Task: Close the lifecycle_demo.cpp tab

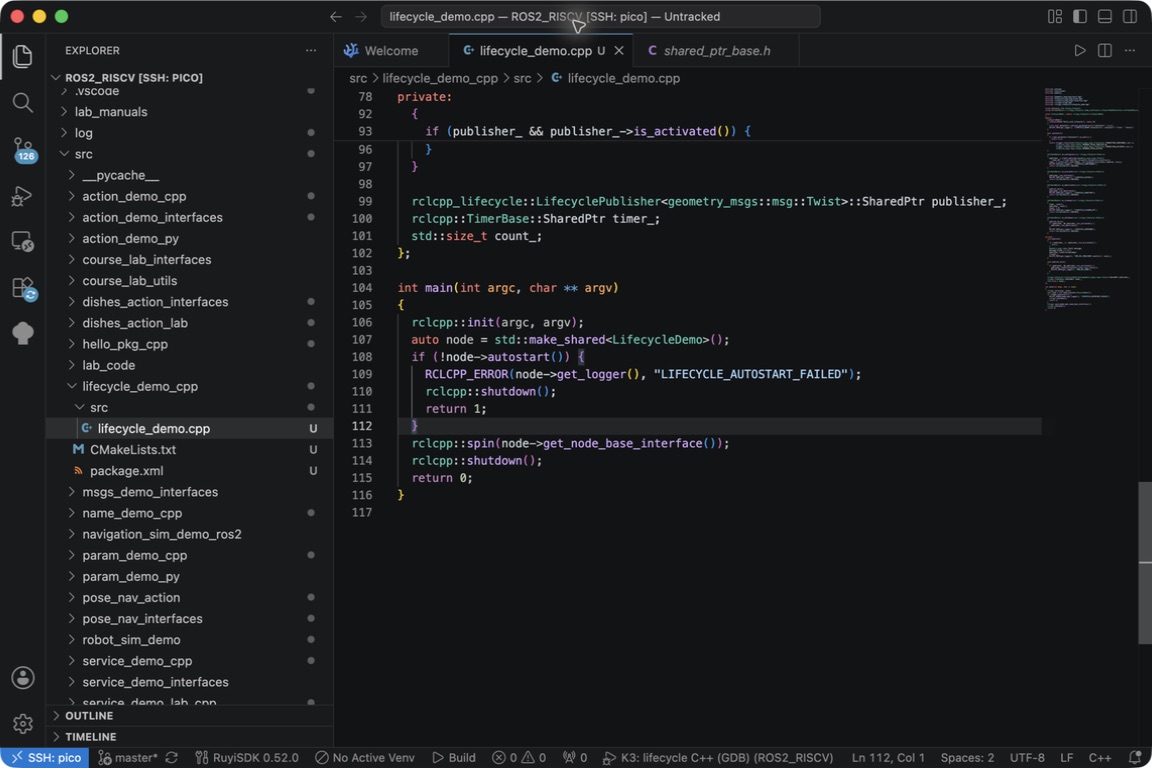Action: 619,51
